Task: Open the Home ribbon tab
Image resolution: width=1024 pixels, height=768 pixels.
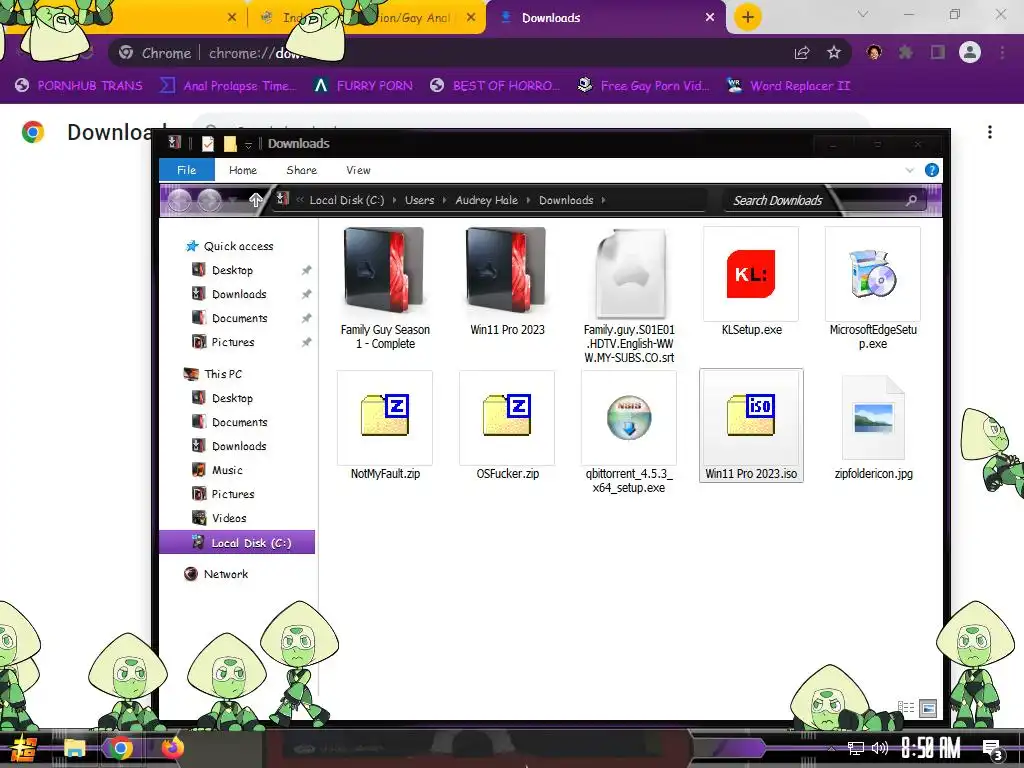Action: coord(243,170)
